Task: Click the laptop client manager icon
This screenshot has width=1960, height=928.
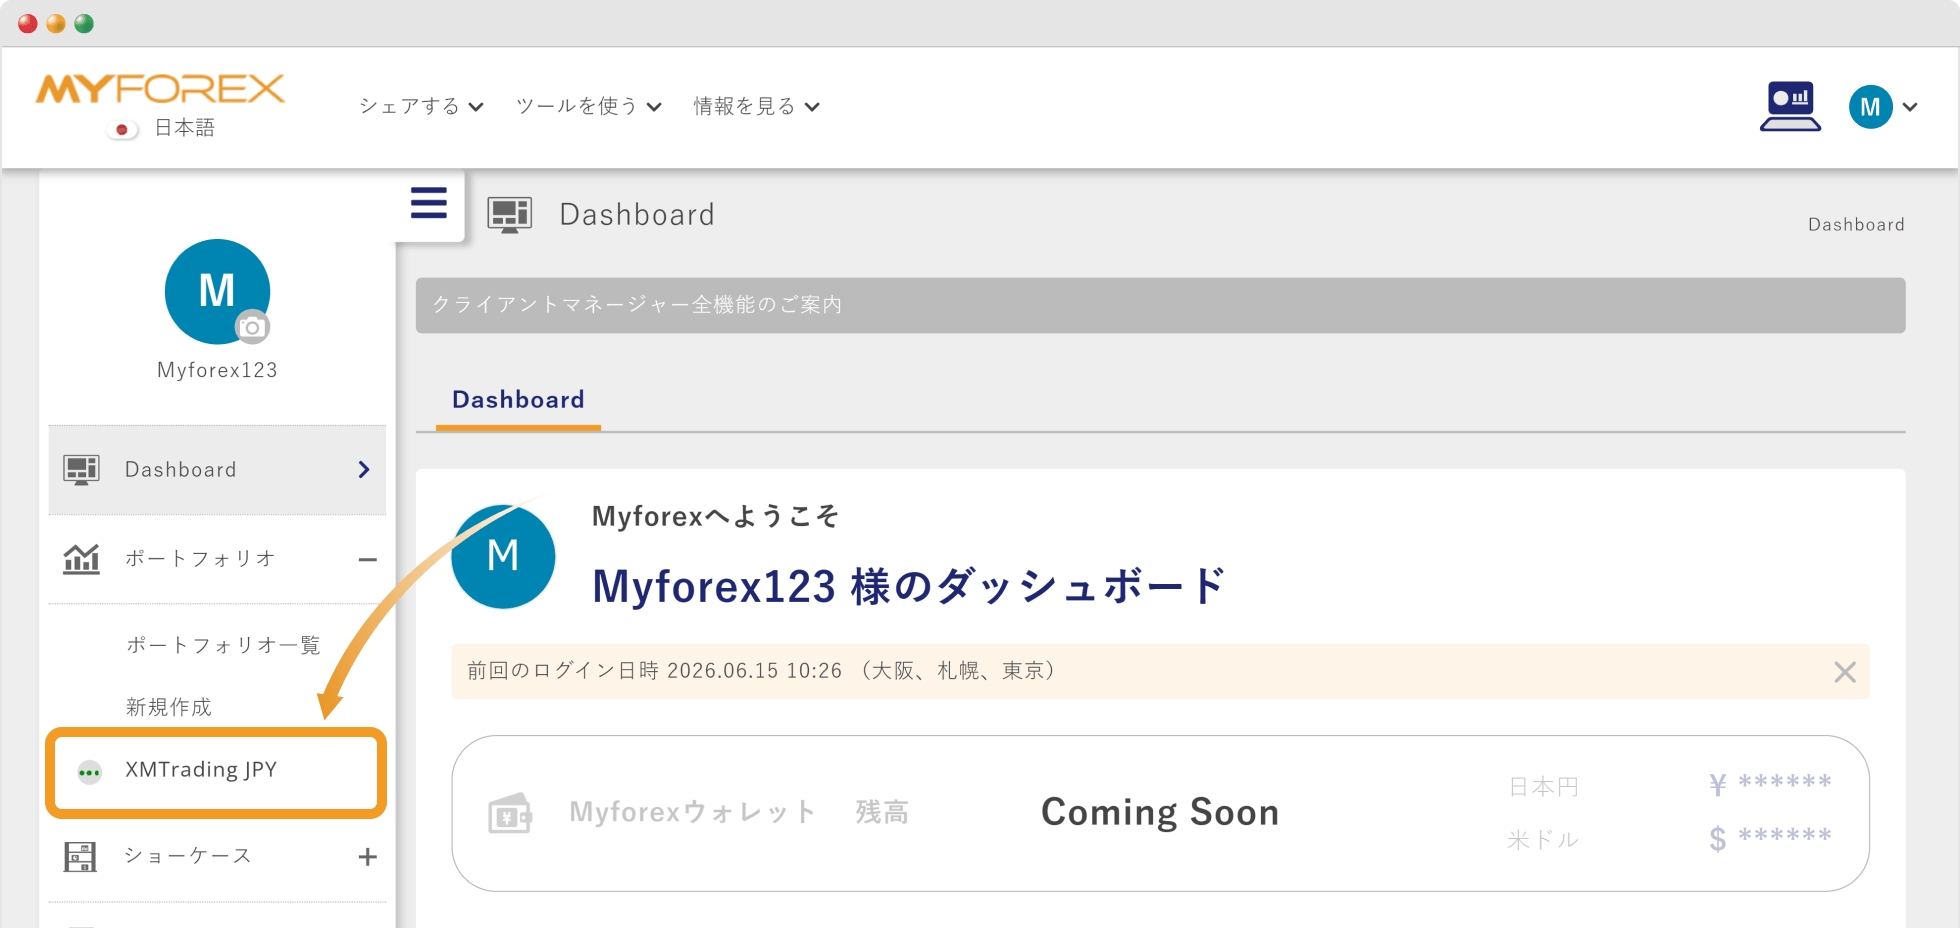Action: 1790,106
